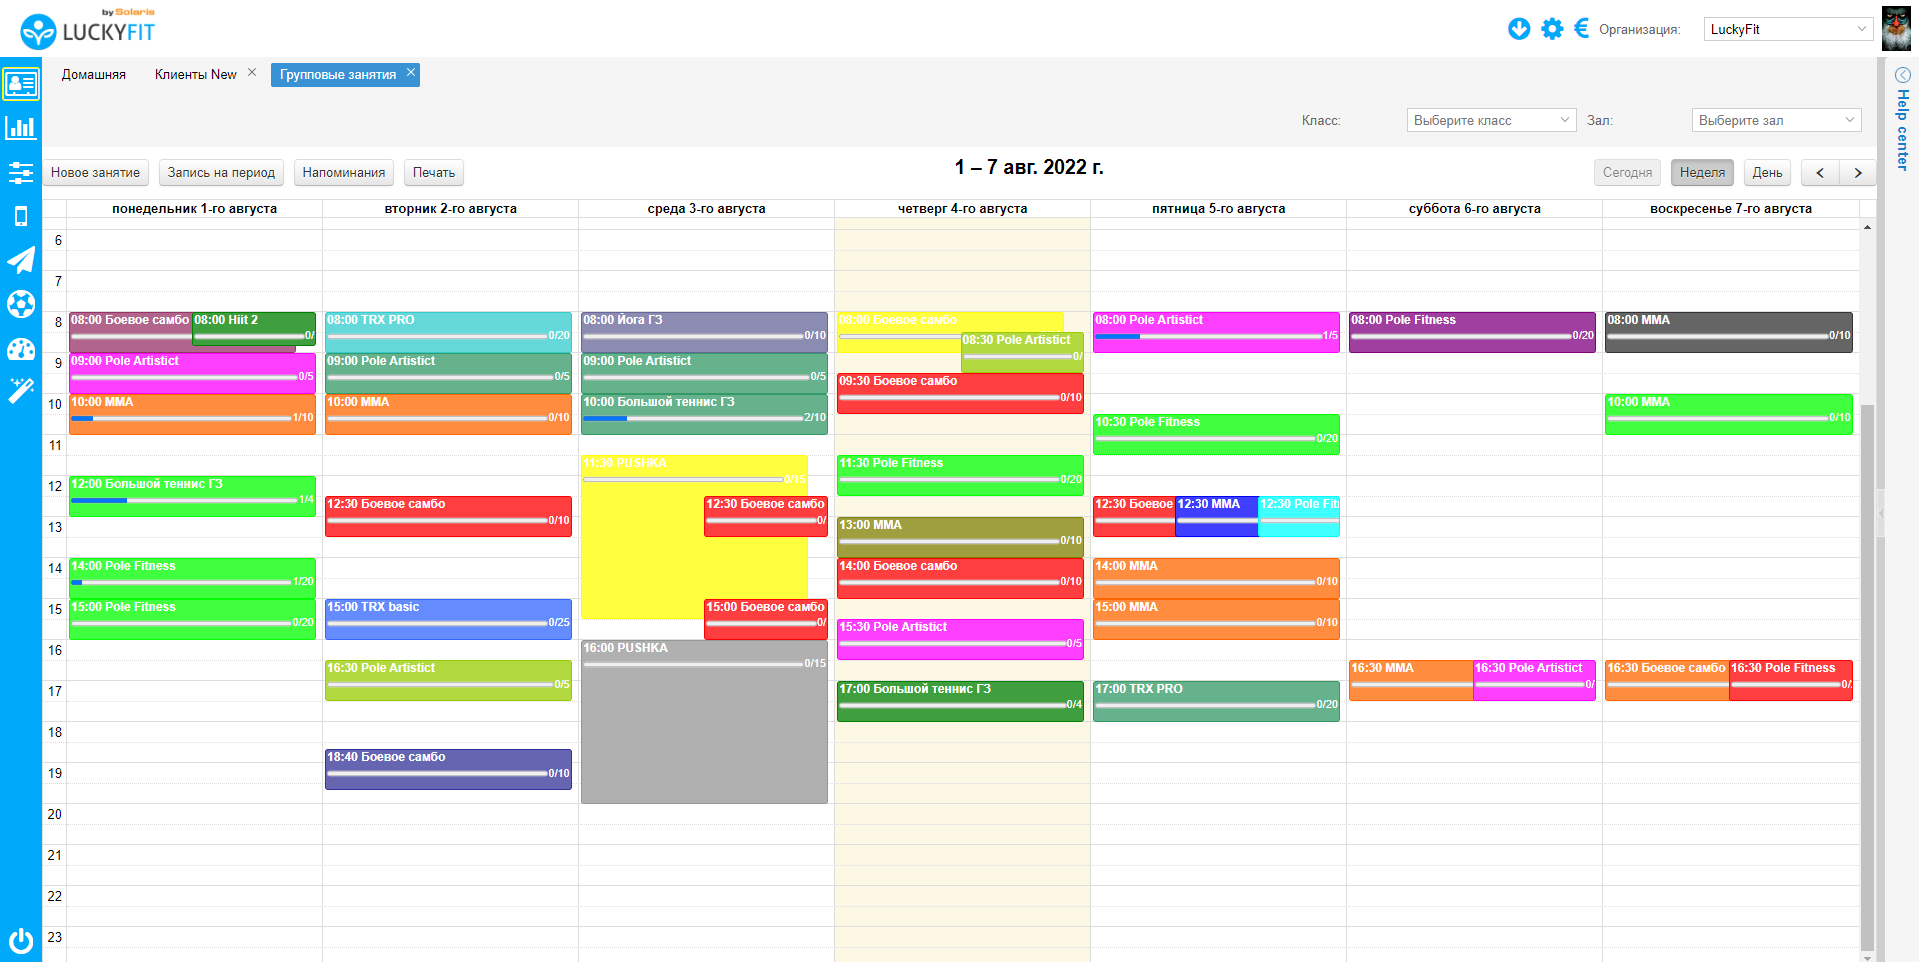Screen dimensions: 1919x962
Task: Open the mobile phone sidebar icon
Action: pyautogui.click(x=21, y=216)
